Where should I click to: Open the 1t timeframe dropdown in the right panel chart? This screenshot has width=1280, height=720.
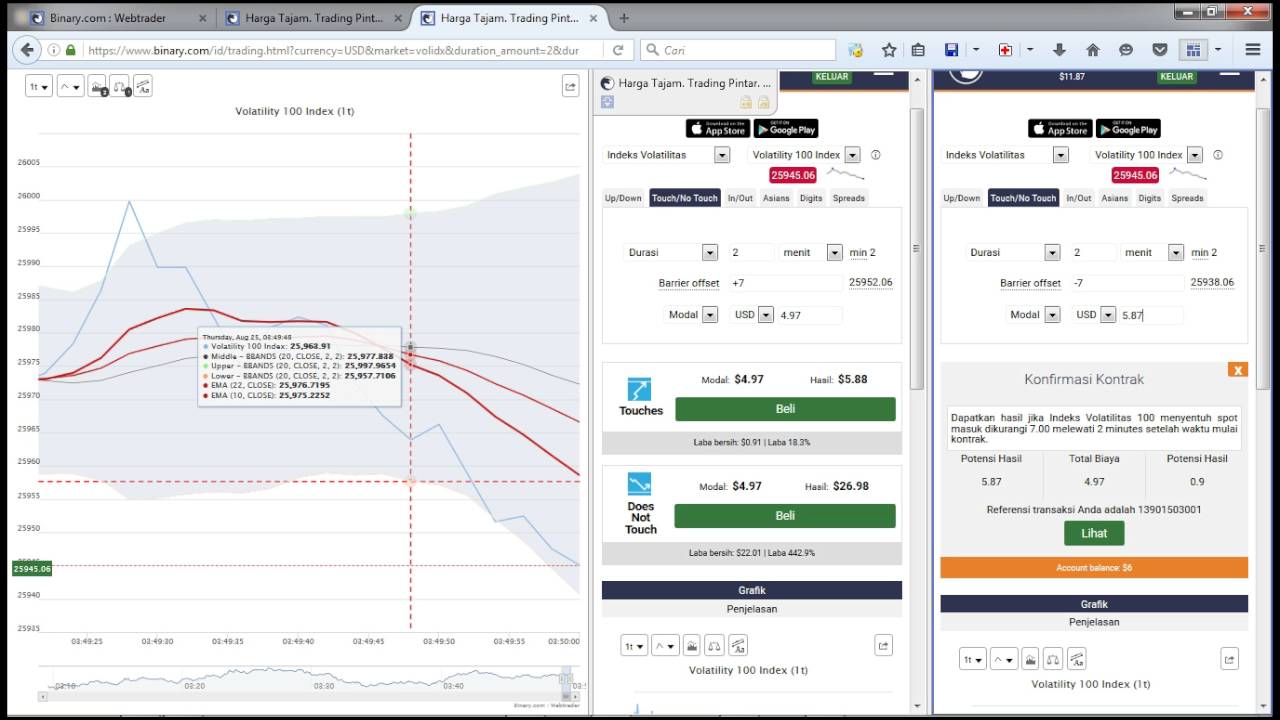click(x=973, y=659)
